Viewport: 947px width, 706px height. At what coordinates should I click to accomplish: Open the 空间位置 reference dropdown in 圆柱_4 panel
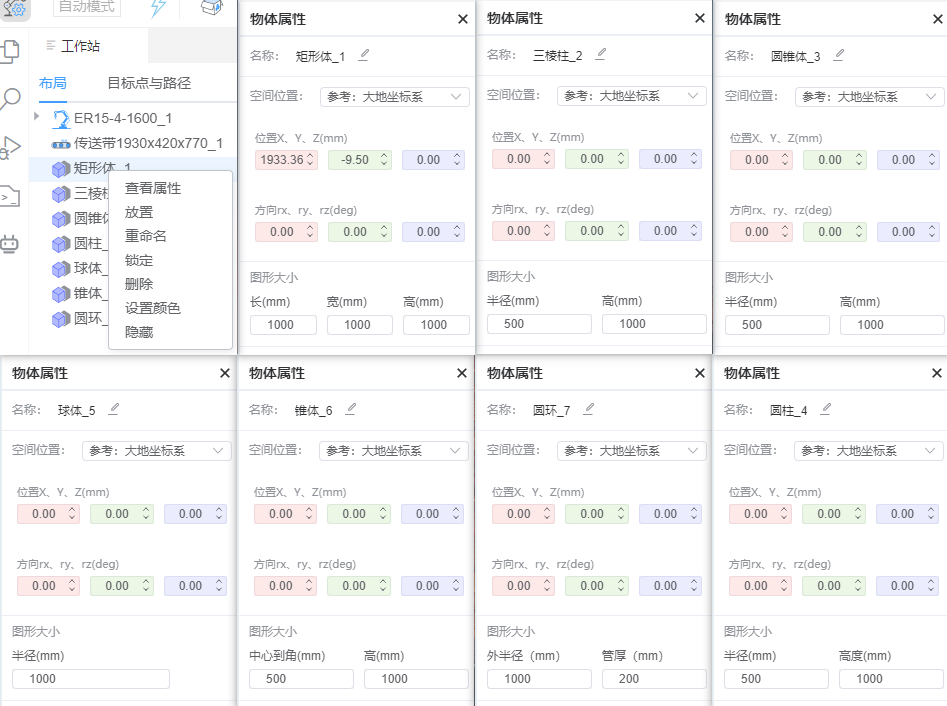pyautogui.click(x=868, y=450)
